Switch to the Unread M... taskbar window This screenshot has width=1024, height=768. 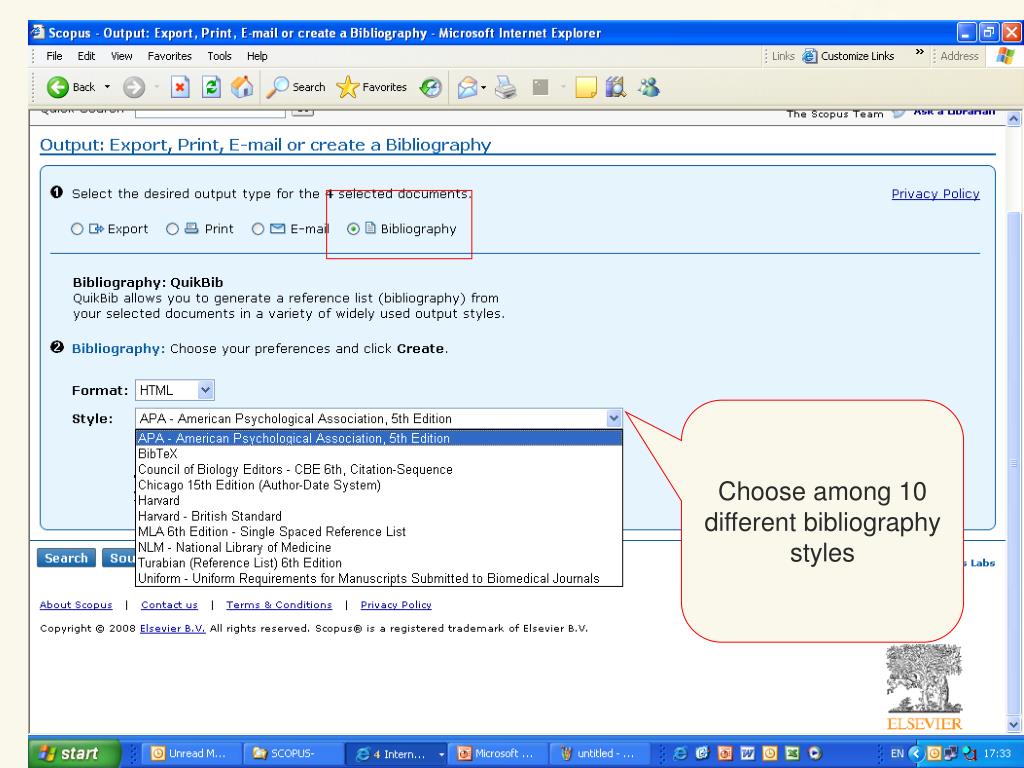[191, 753]
